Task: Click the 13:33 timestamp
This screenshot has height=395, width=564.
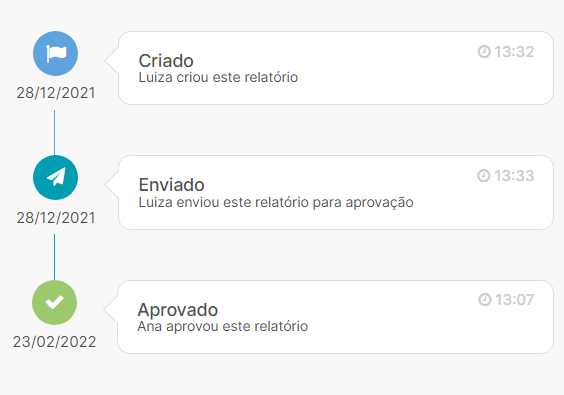Action: (514, 176)
